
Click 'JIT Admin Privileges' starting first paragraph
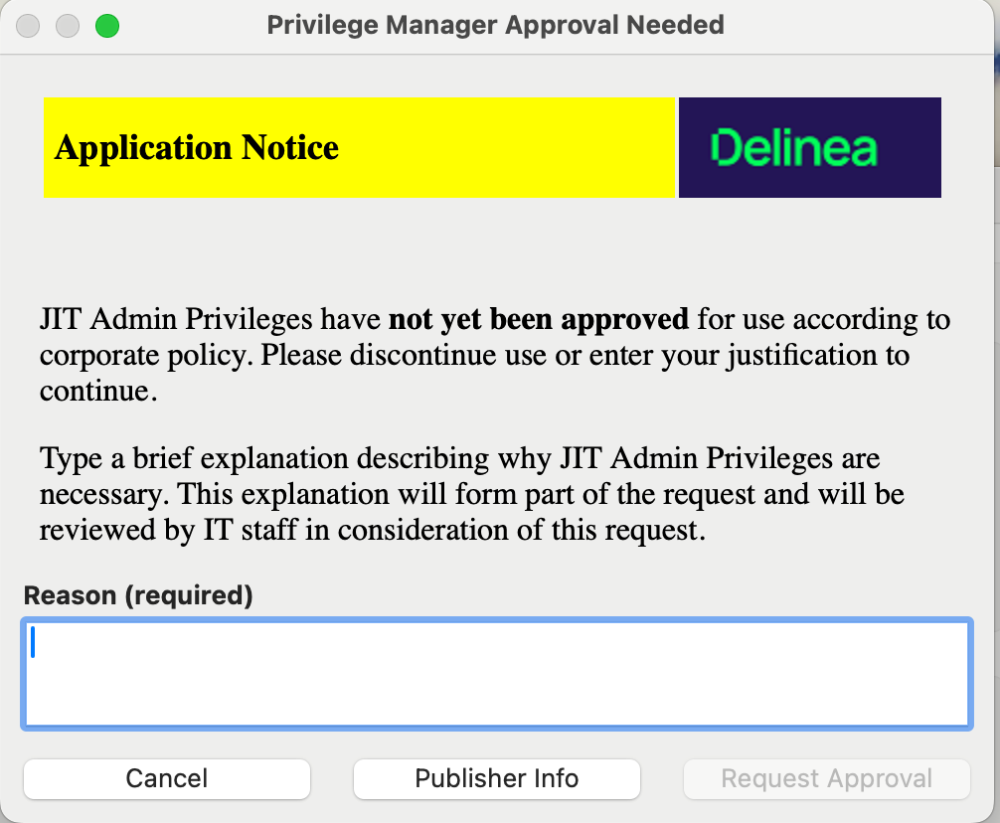coord(176,320)
